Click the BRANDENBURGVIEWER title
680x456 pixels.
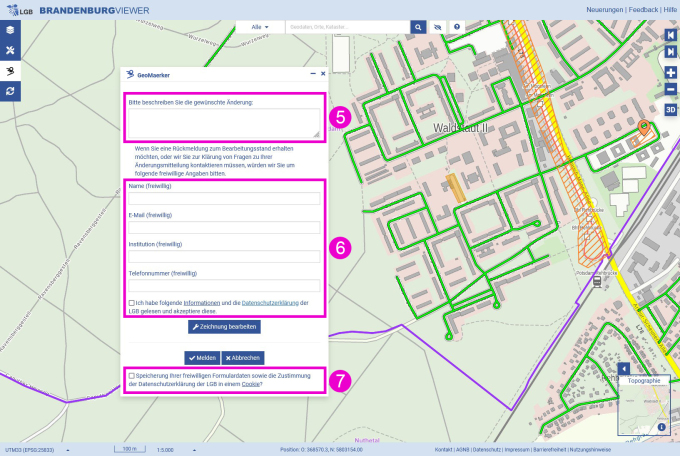(x=94, y=10)
